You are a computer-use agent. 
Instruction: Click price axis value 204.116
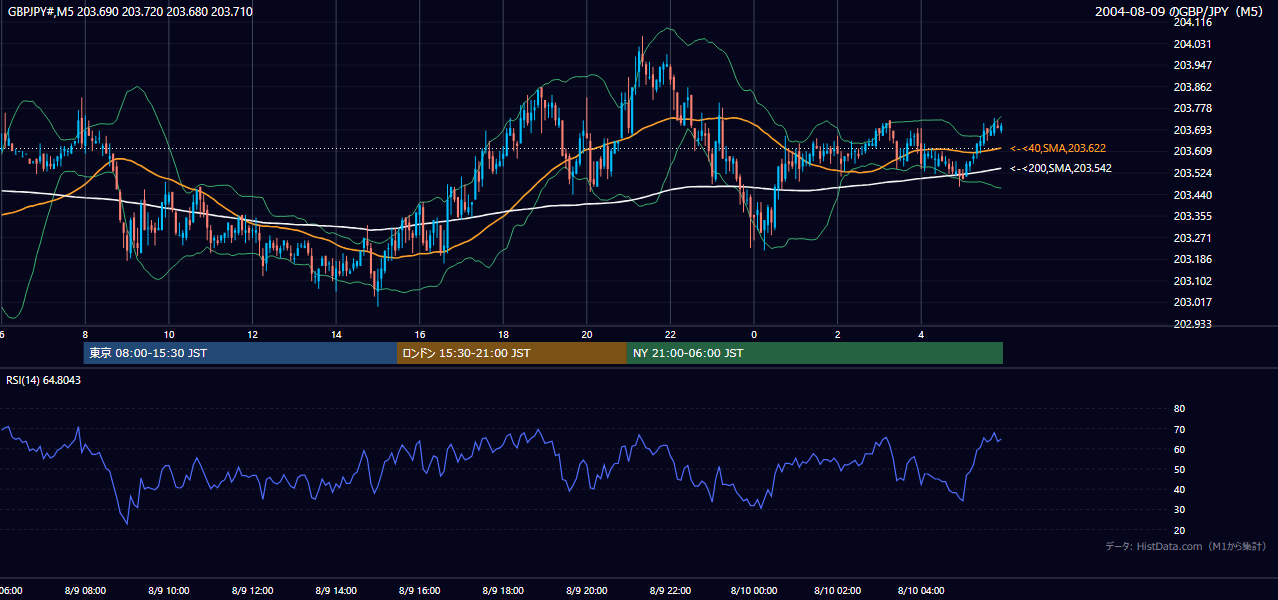click(x=1192, y=22)
